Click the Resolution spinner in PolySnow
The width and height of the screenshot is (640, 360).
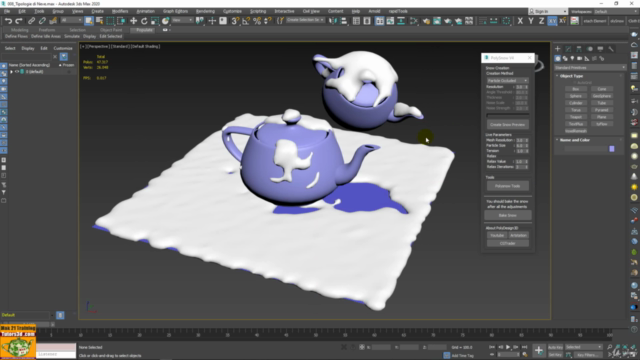522,87
